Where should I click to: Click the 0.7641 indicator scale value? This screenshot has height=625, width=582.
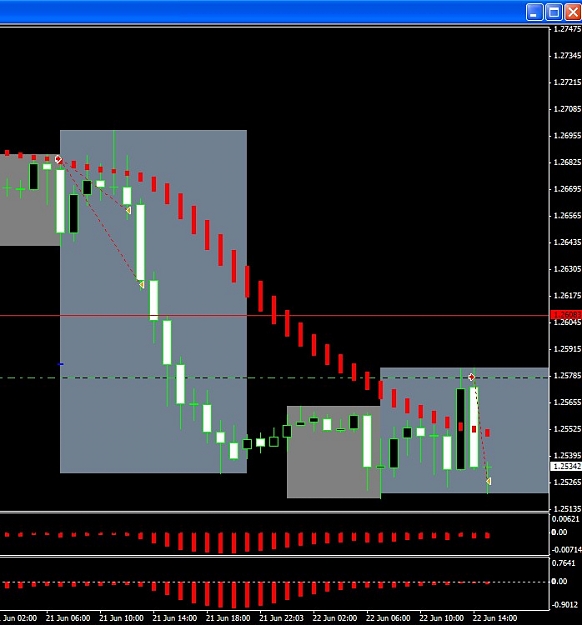[x=564, y=563]
